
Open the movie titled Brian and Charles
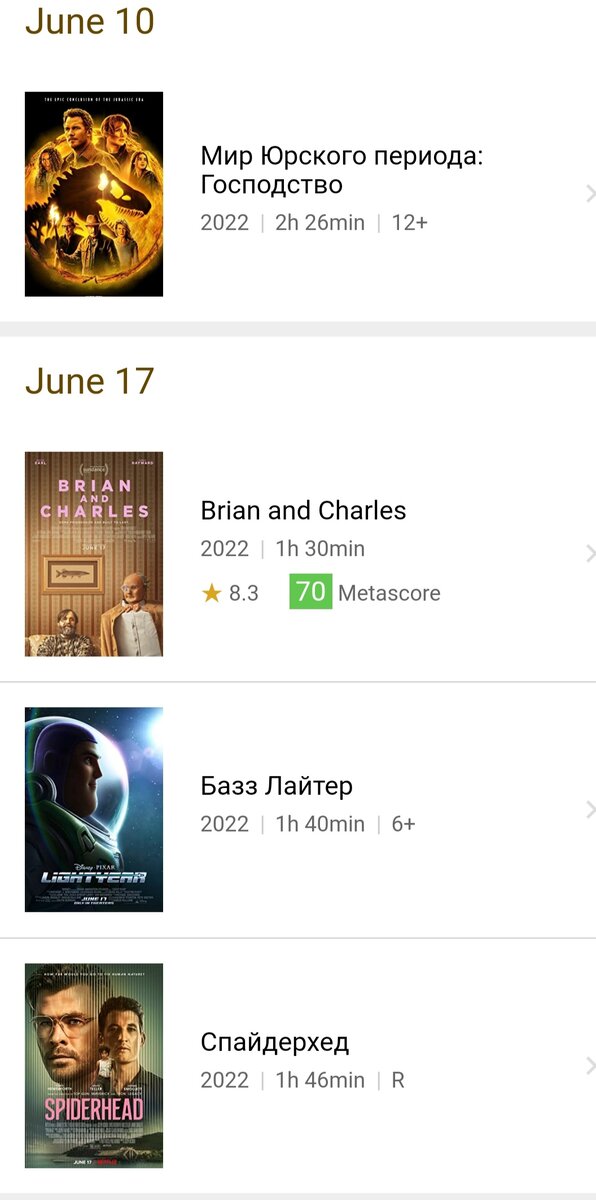pos(303,510)
